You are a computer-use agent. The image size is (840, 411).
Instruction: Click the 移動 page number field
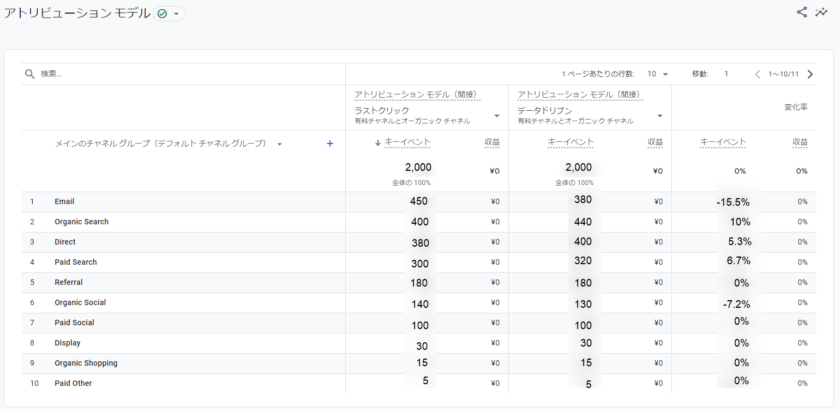click(726, 74)
